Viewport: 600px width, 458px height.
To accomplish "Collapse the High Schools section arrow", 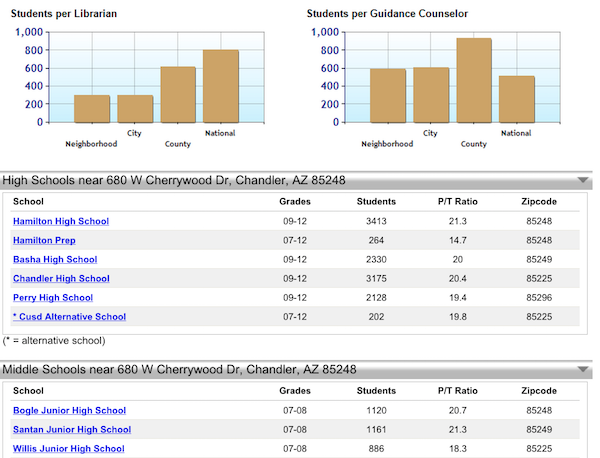I will coord(582,180).
